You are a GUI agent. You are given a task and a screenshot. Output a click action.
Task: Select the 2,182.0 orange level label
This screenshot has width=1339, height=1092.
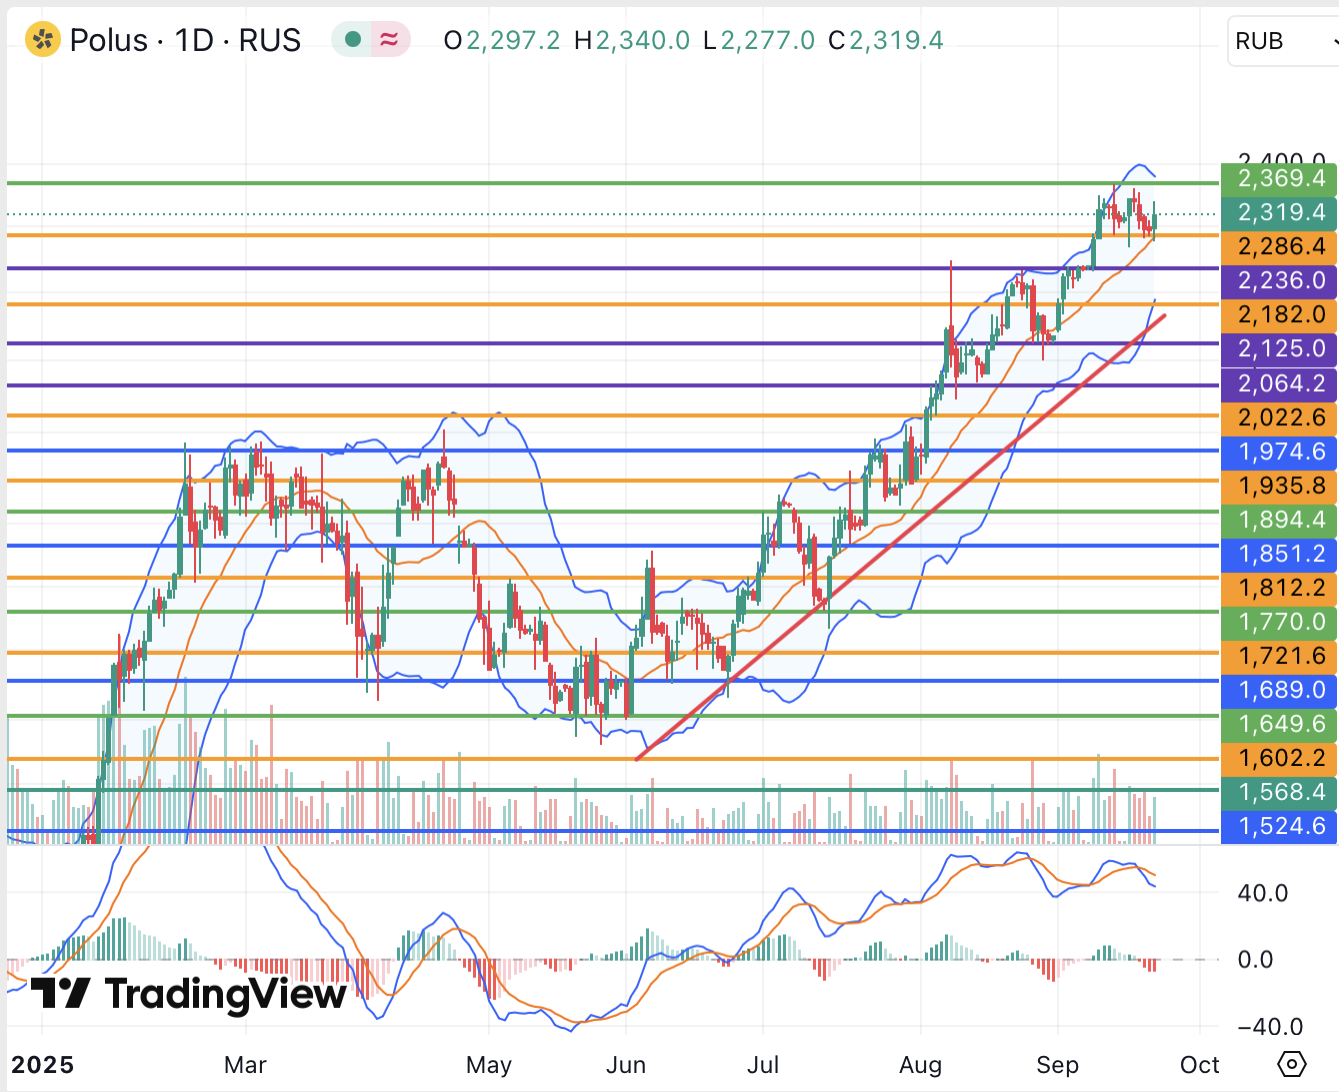tap(1280, 314)
